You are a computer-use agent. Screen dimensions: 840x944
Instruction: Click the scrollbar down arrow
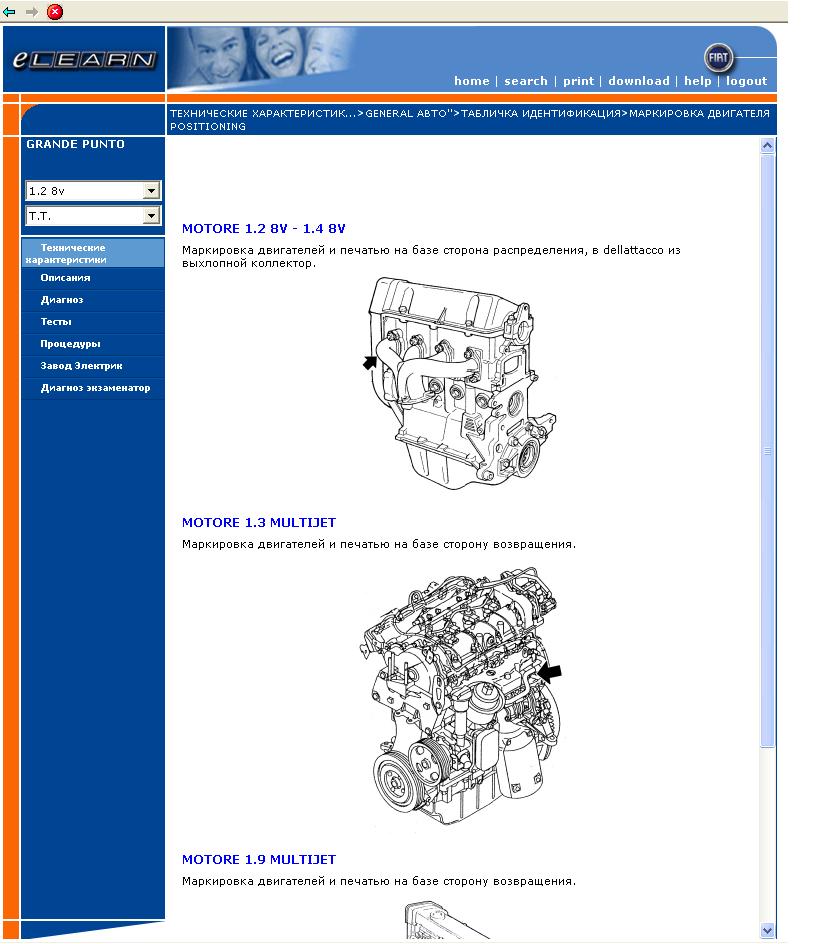[767, 930]
